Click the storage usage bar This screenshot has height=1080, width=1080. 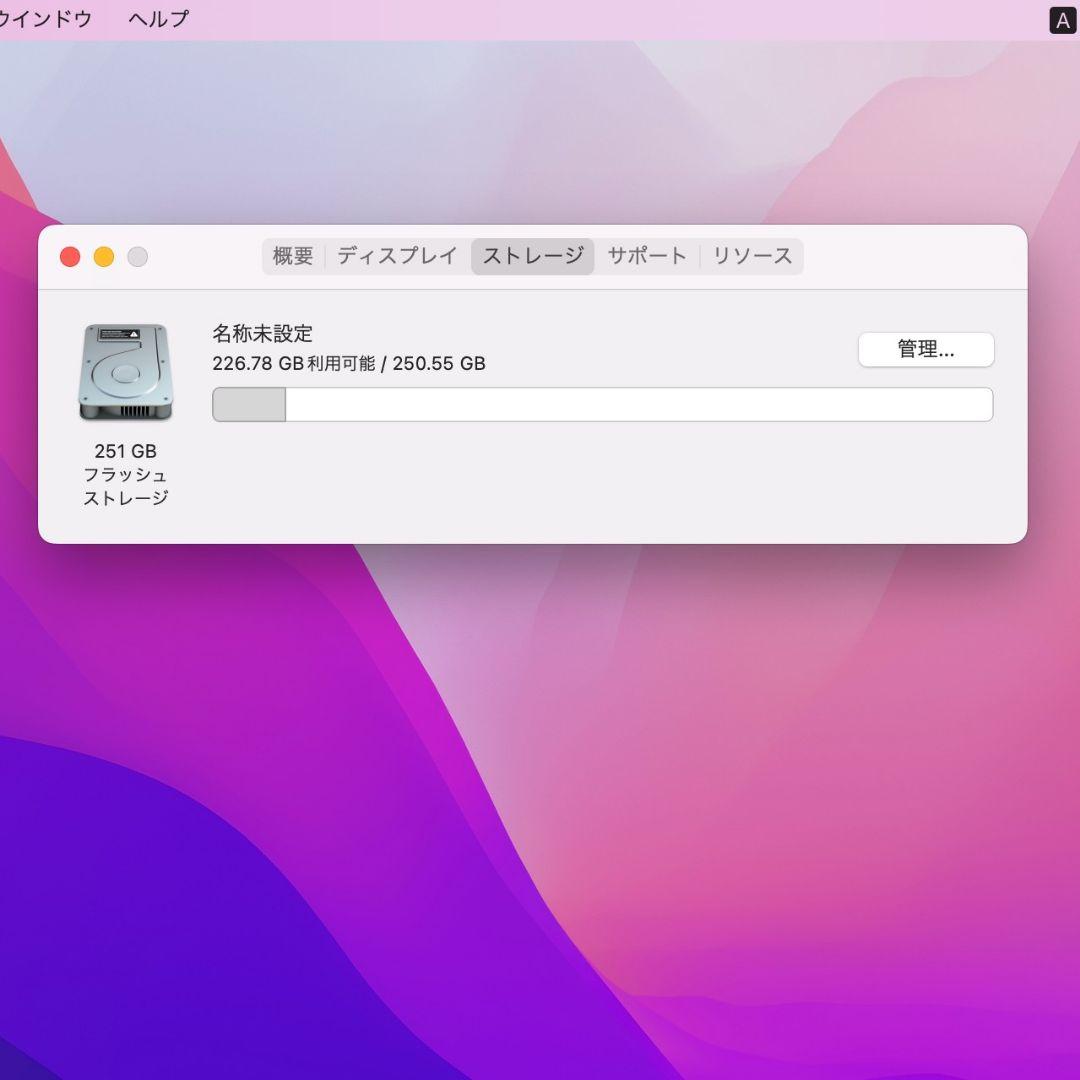(602, 404)
